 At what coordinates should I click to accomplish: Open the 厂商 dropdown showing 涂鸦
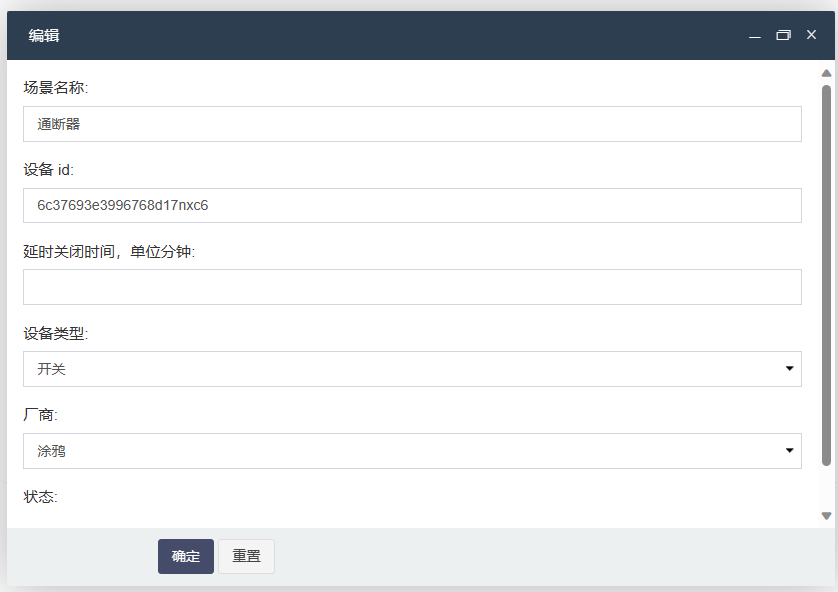pos(412,451)
